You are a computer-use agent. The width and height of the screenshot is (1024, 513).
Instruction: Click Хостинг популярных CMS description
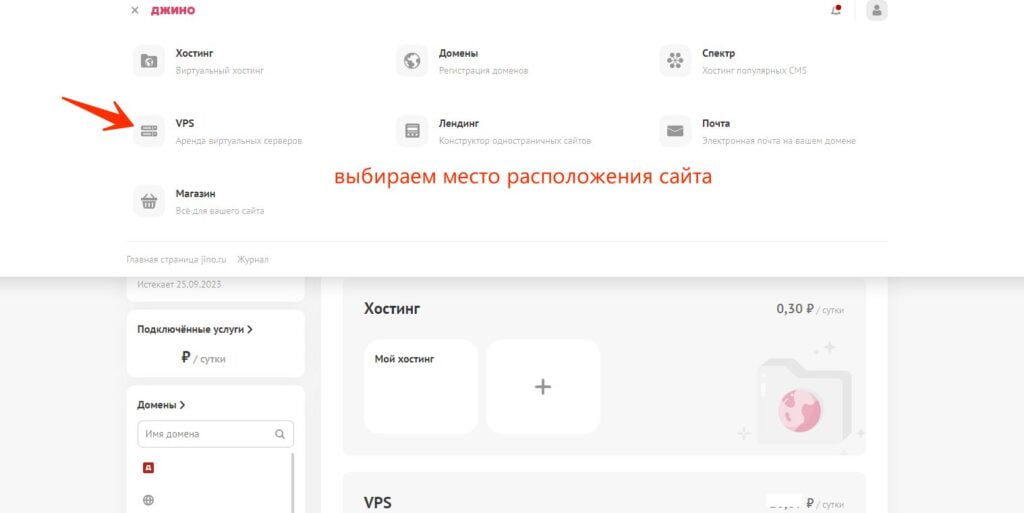[754, 70]
